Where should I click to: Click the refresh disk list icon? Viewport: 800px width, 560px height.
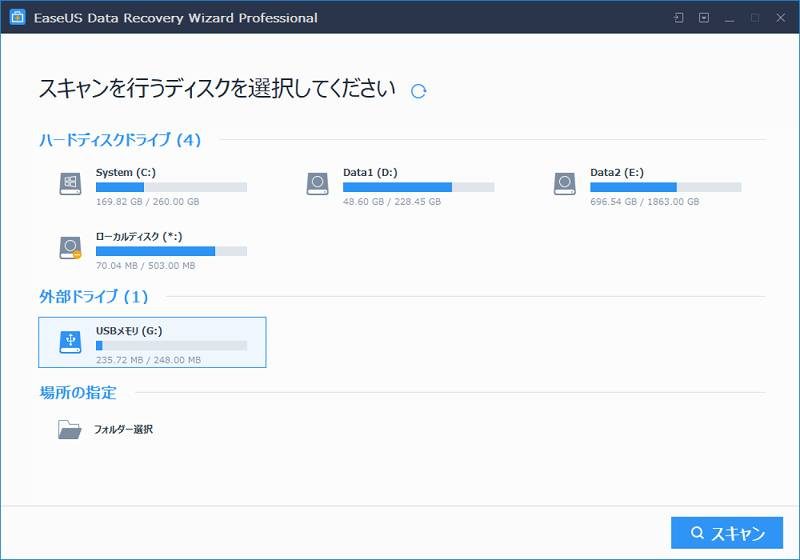[419, 91]
